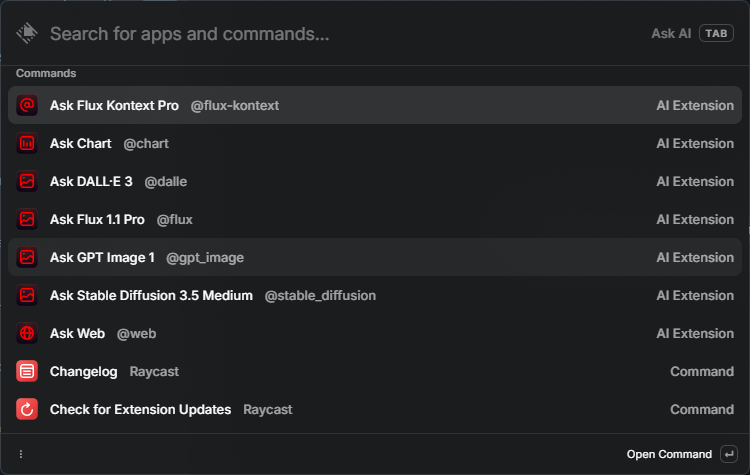Click the Ask GPT Image 1 image icon
Viewport: 750px width, 475px height.
tap(27, 257)
